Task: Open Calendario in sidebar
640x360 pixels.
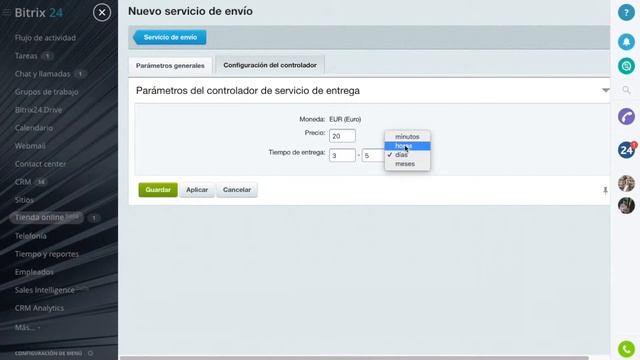Action: (34, 128)
